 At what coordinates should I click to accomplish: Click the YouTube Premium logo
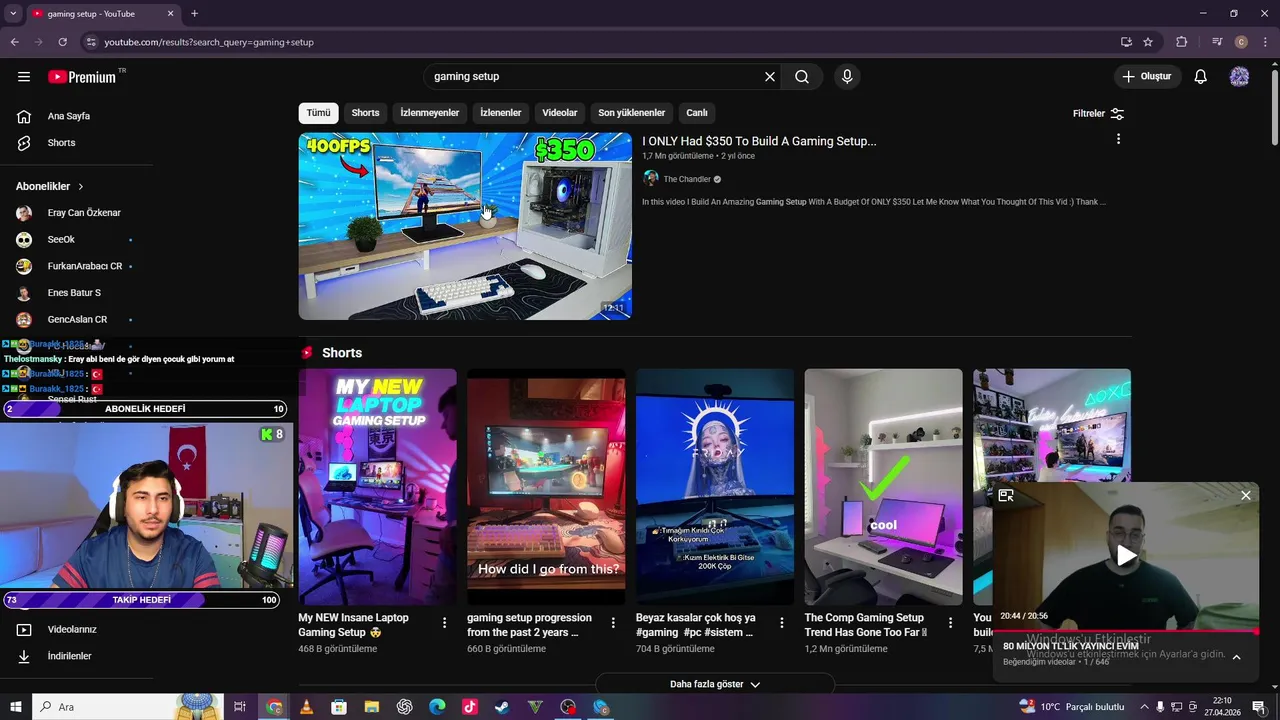84,77
